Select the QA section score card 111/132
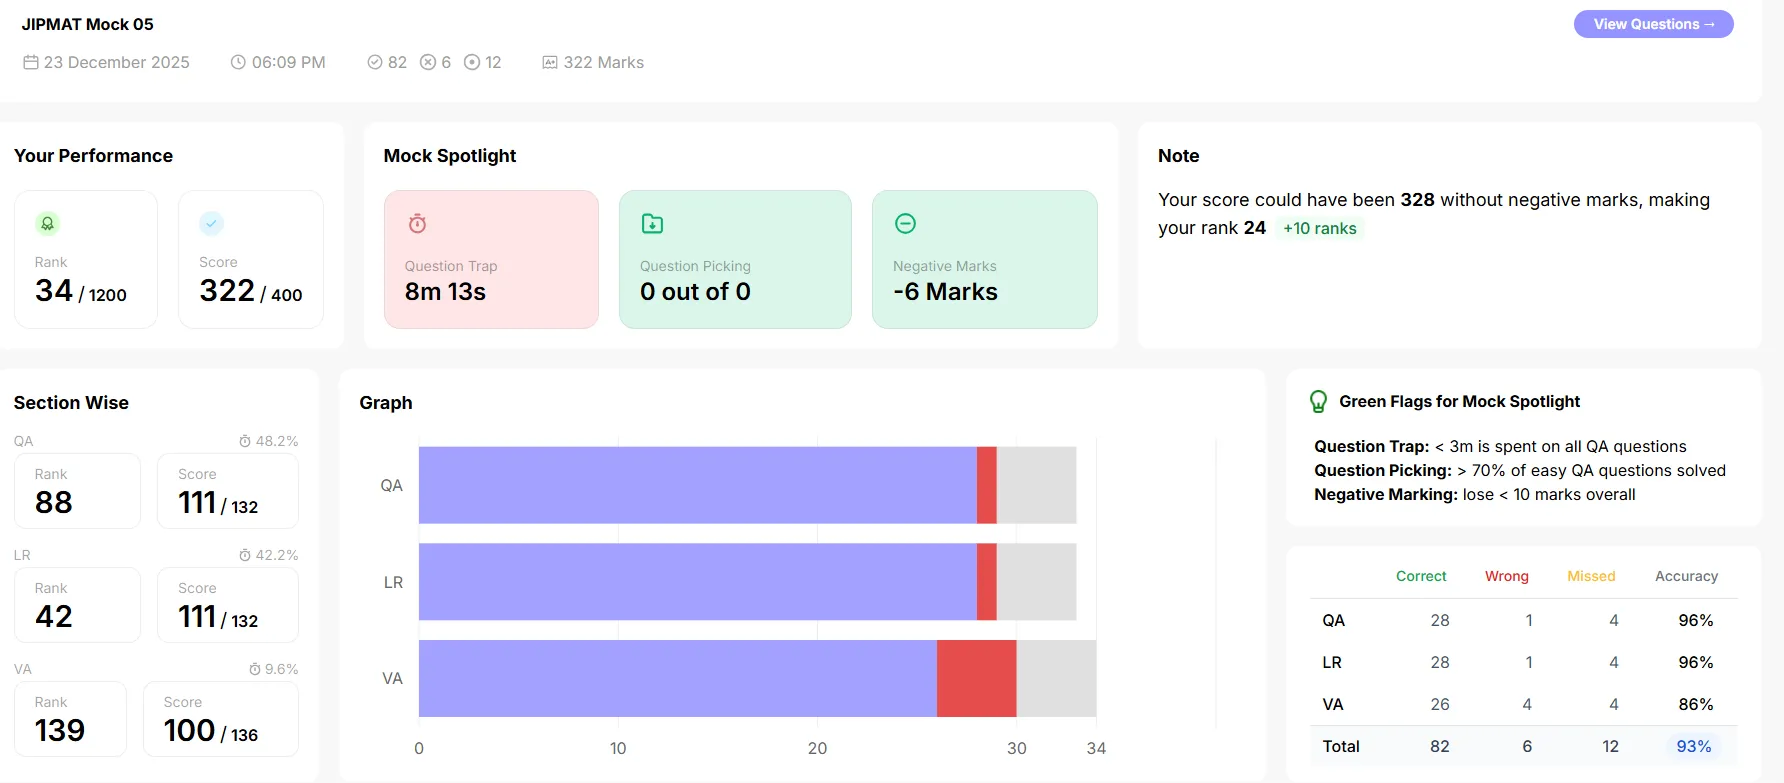The height and width of the screenshot is (783, 1784). [x=228, y=491]
